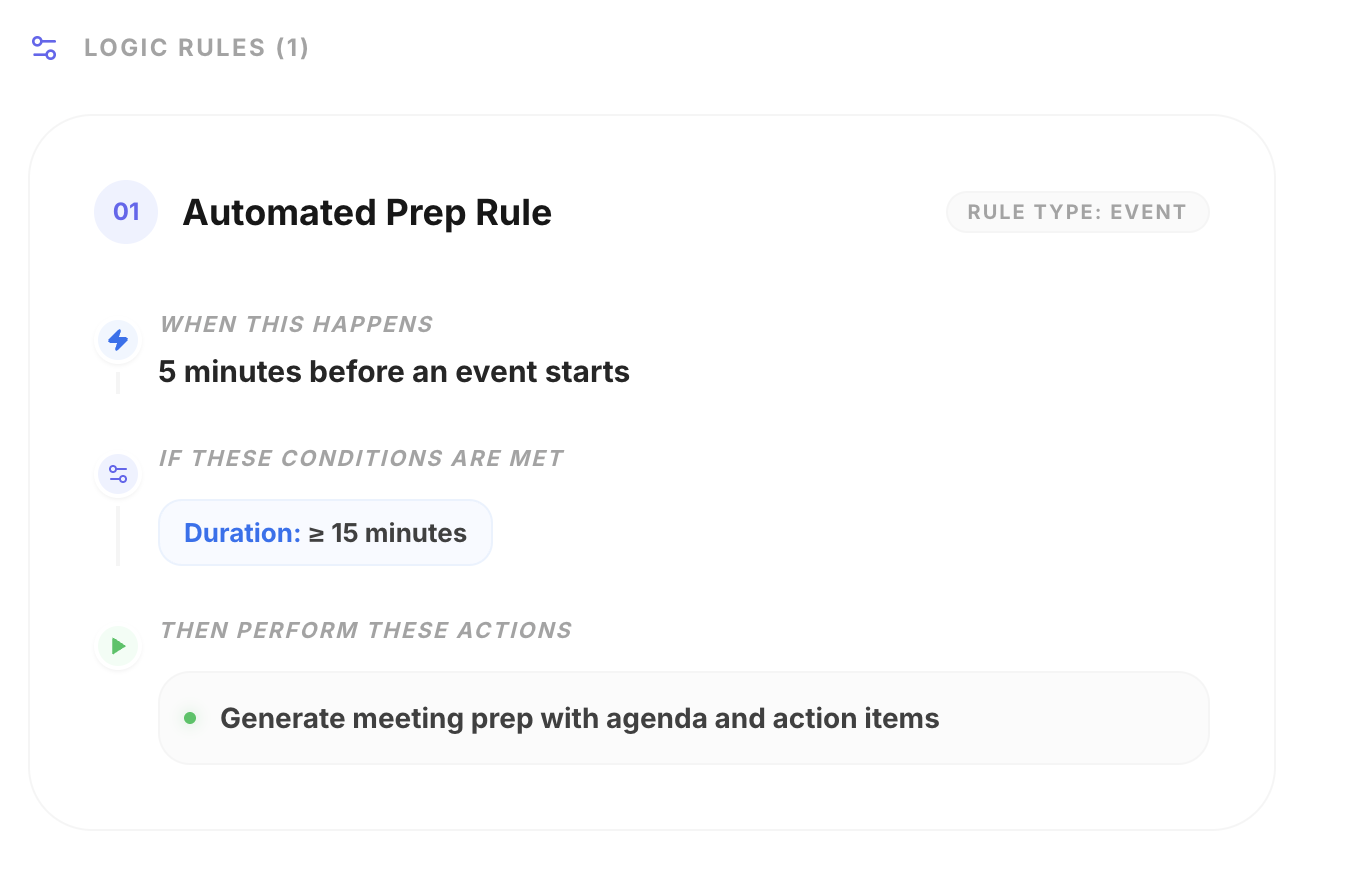Click the Duration condition chip
This screenshot has height=870, width=1356.
[325, 533]
